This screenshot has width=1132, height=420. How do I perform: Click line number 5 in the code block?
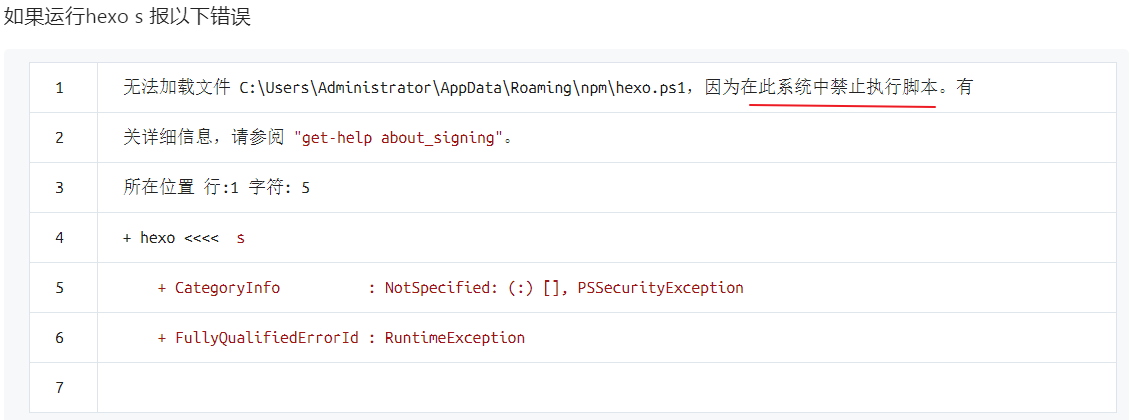point(59,288)
